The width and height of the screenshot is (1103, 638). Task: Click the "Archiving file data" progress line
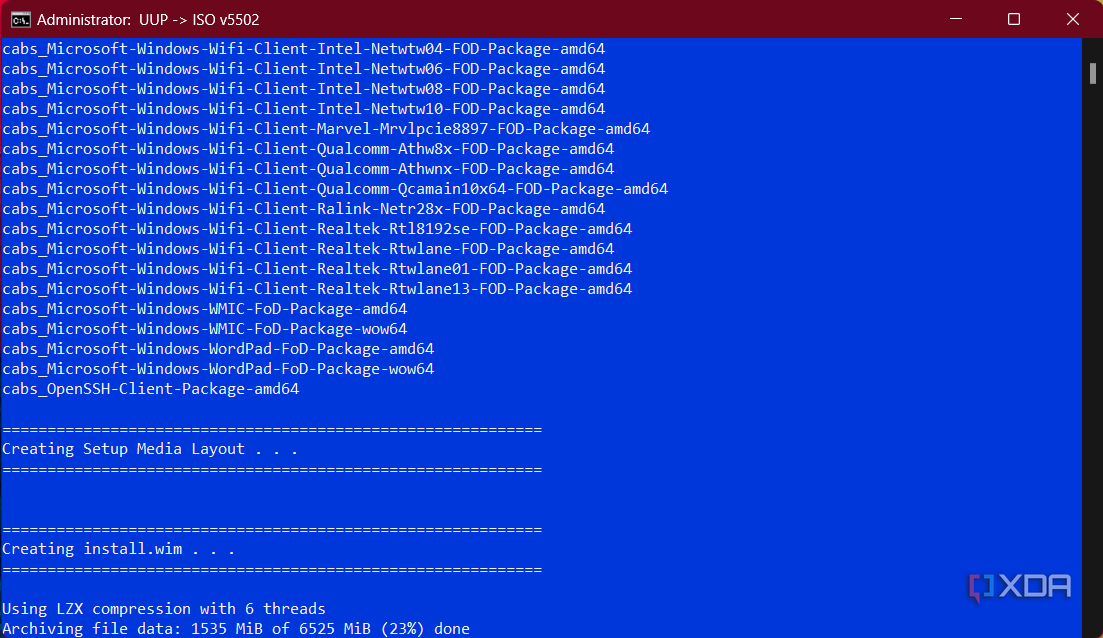(x=236, y=629)
